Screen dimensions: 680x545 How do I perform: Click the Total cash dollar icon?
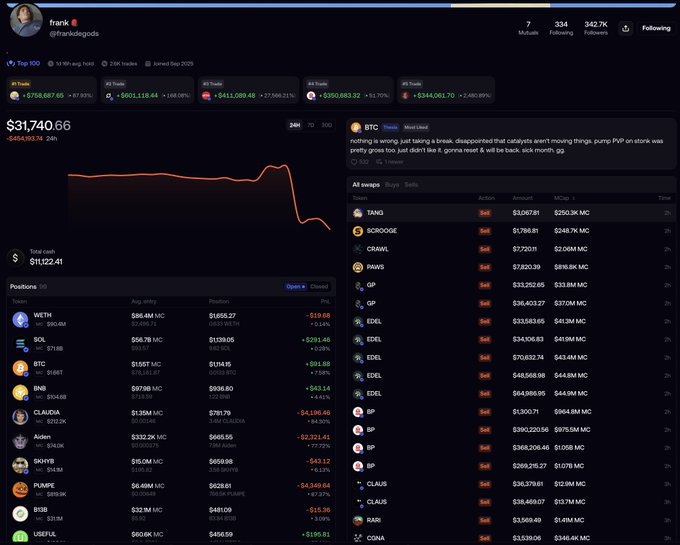(15, 258)
